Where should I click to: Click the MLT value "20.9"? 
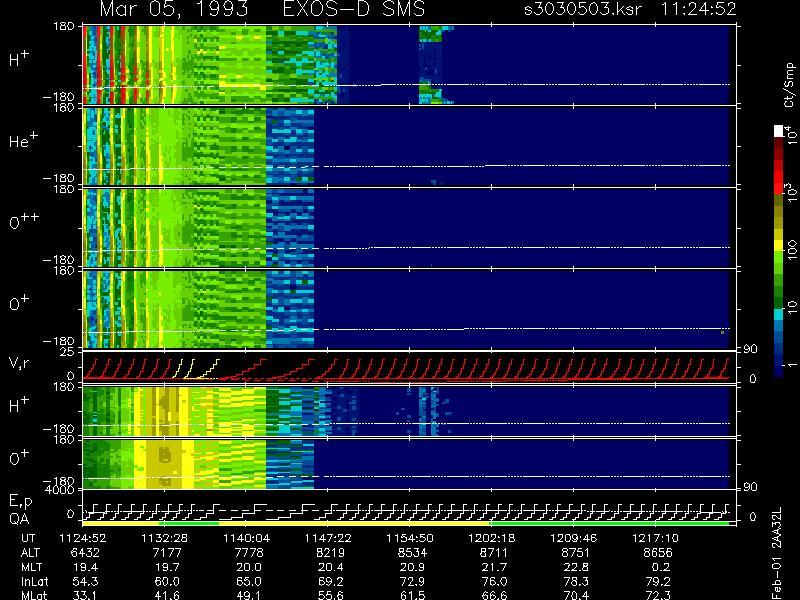tap(412, 567)
